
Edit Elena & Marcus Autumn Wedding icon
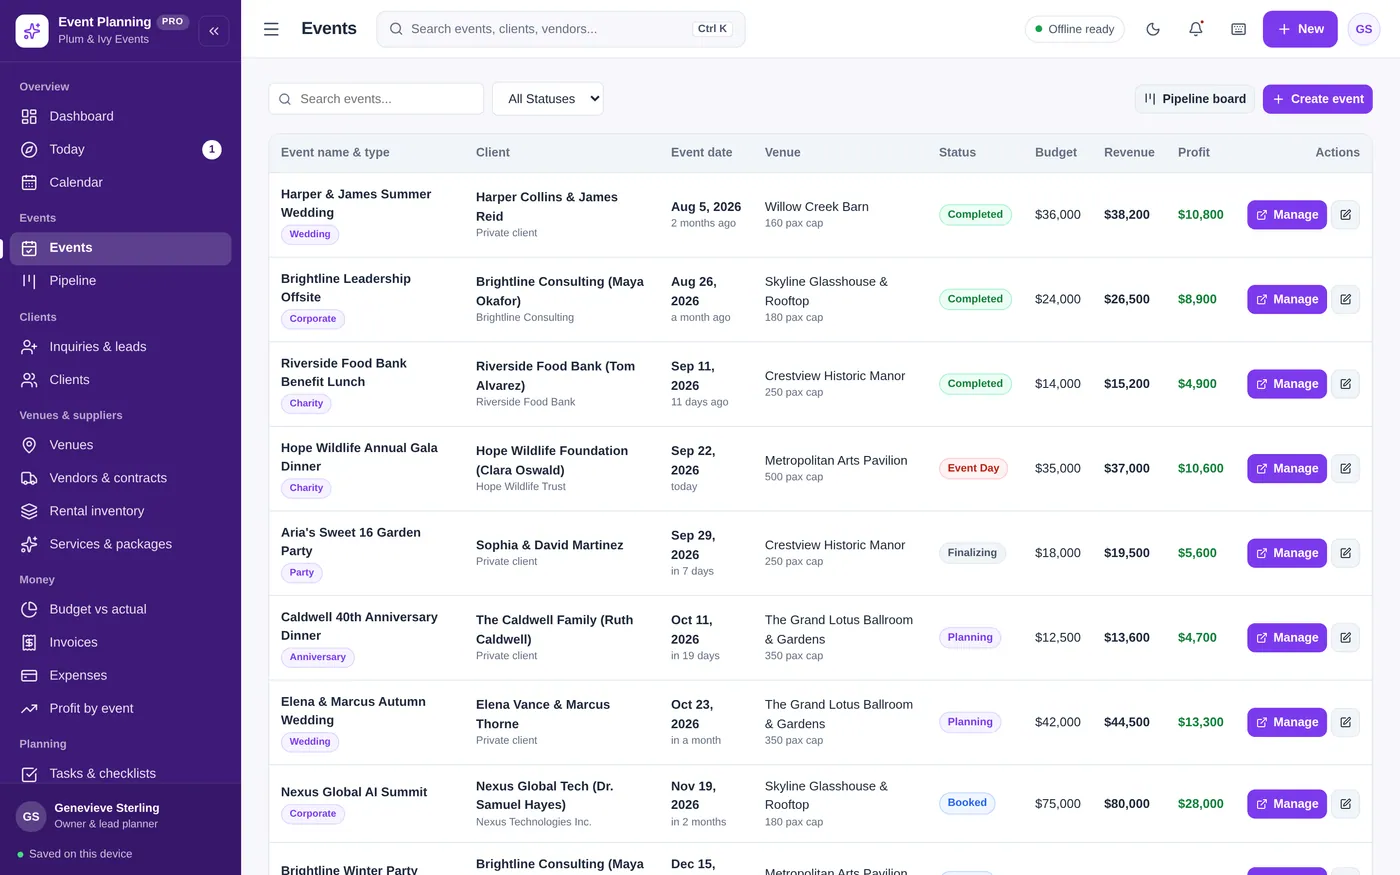(x=1346, y=722)
